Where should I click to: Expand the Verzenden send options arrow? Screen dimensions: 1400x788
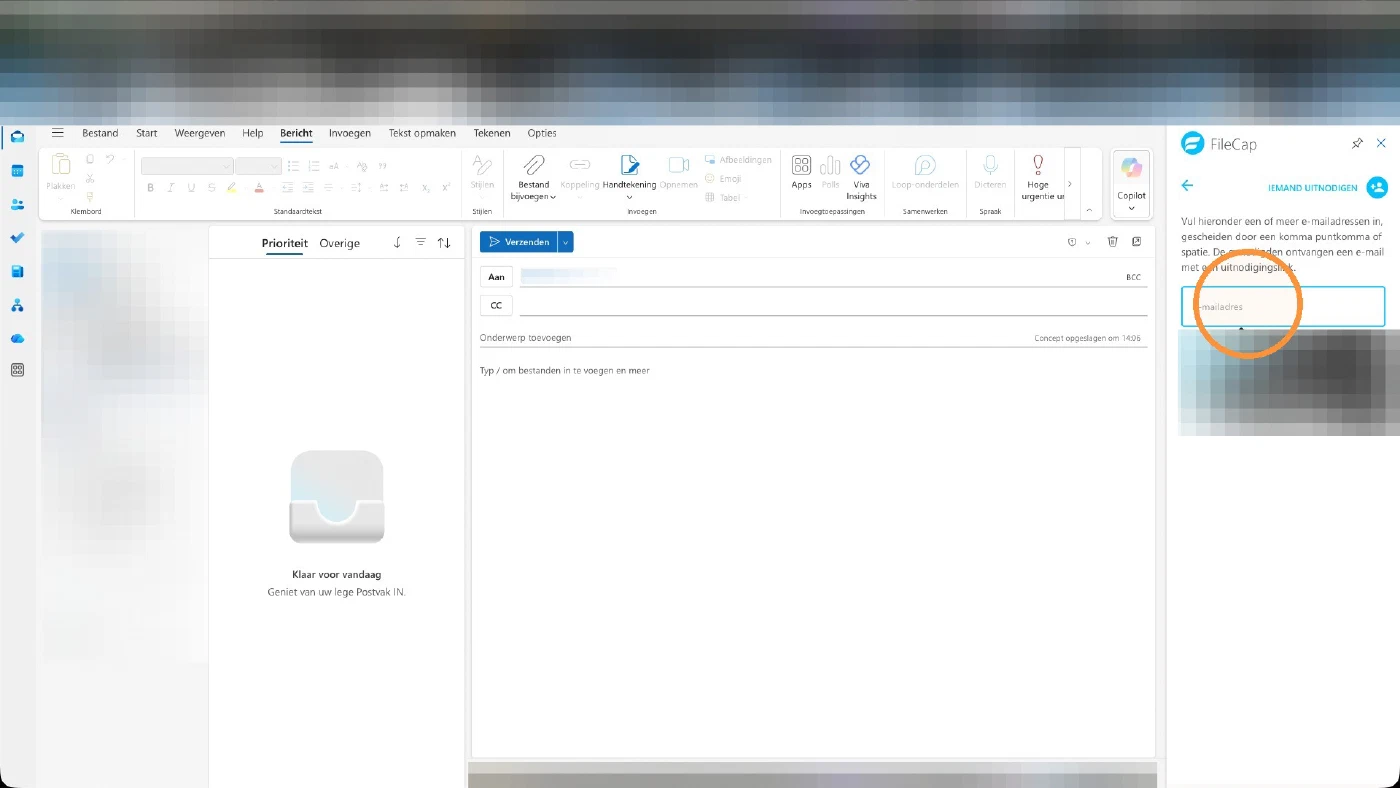(566, 242)
